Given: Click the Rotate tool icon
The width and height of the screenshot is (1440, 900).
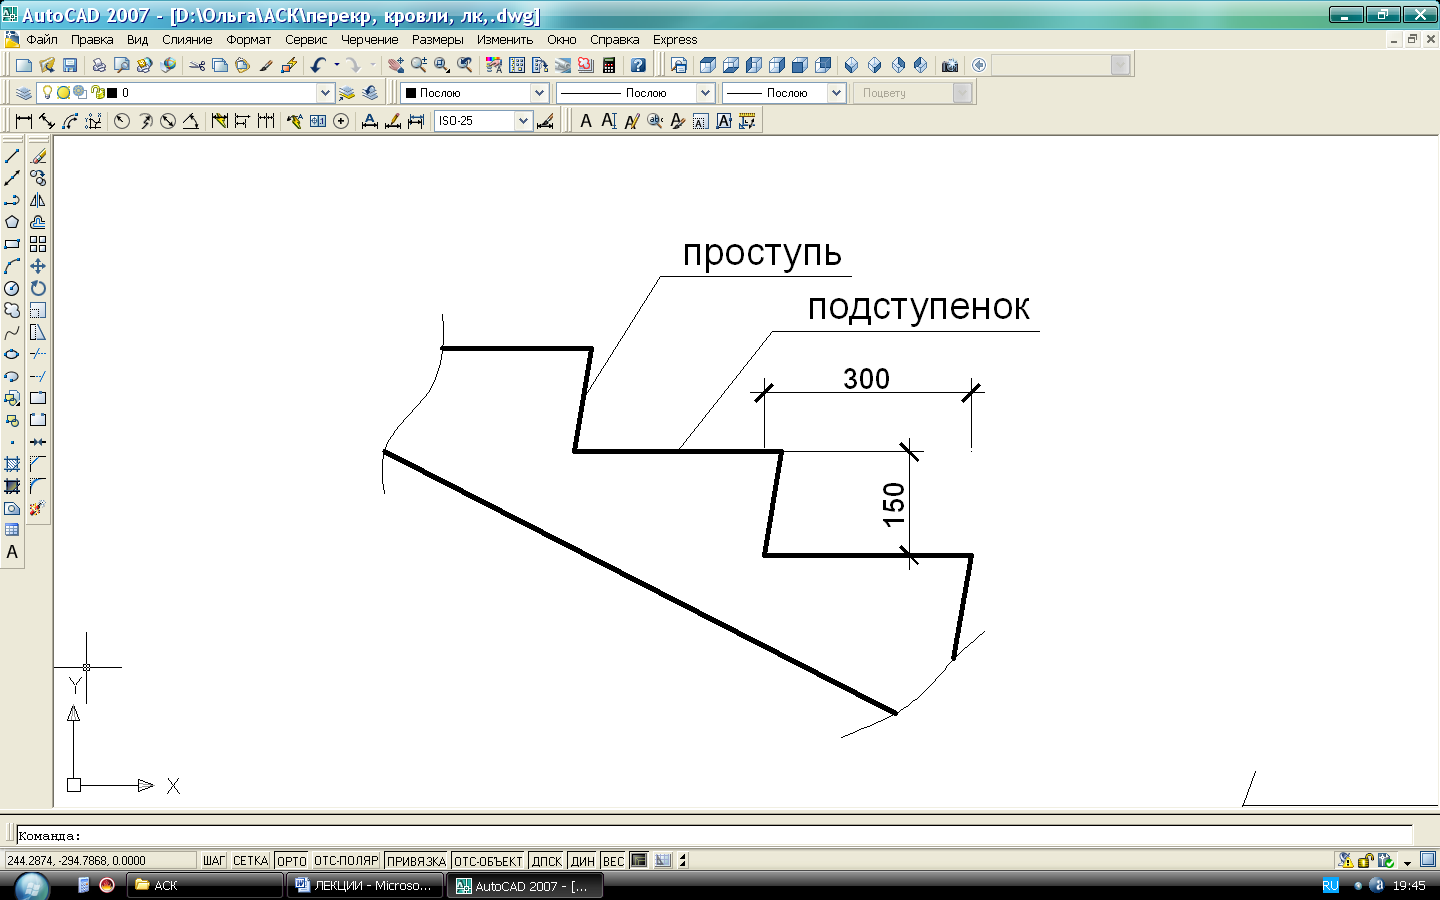Looking at the screenshot, I should click(38, 288).
